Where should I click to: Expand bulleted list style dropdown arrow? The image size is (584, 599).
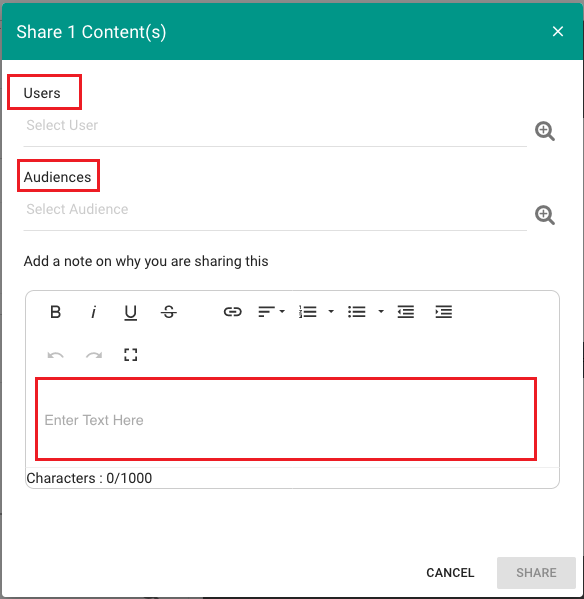coord(381,312)
